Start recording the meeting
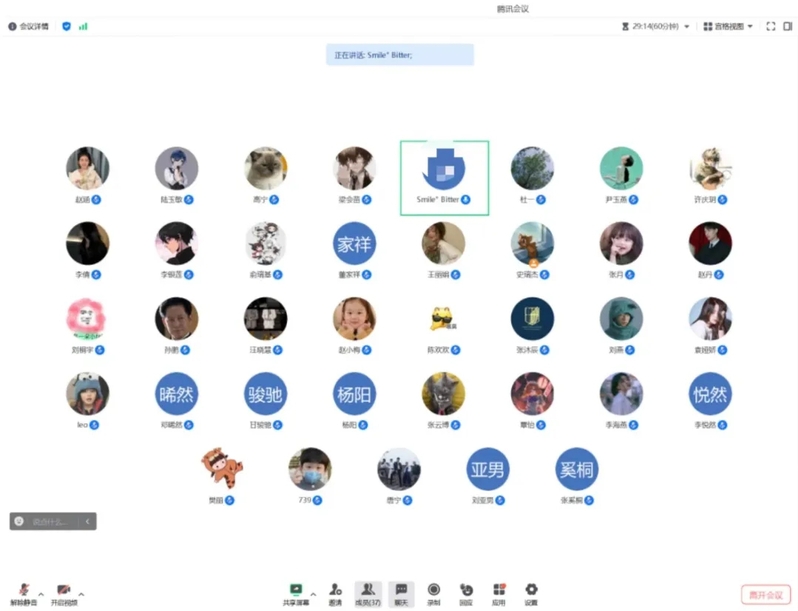798x611 pixels. (434, 592)
